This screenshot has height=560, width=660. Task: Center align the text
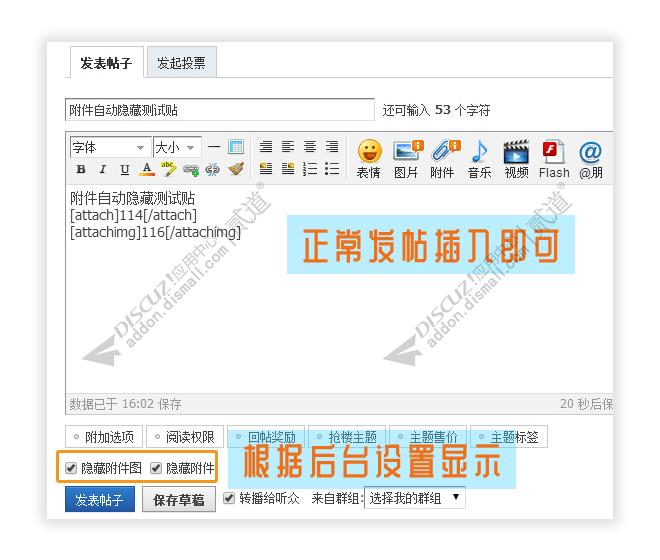pyautogui.click(x=310, y=147)
